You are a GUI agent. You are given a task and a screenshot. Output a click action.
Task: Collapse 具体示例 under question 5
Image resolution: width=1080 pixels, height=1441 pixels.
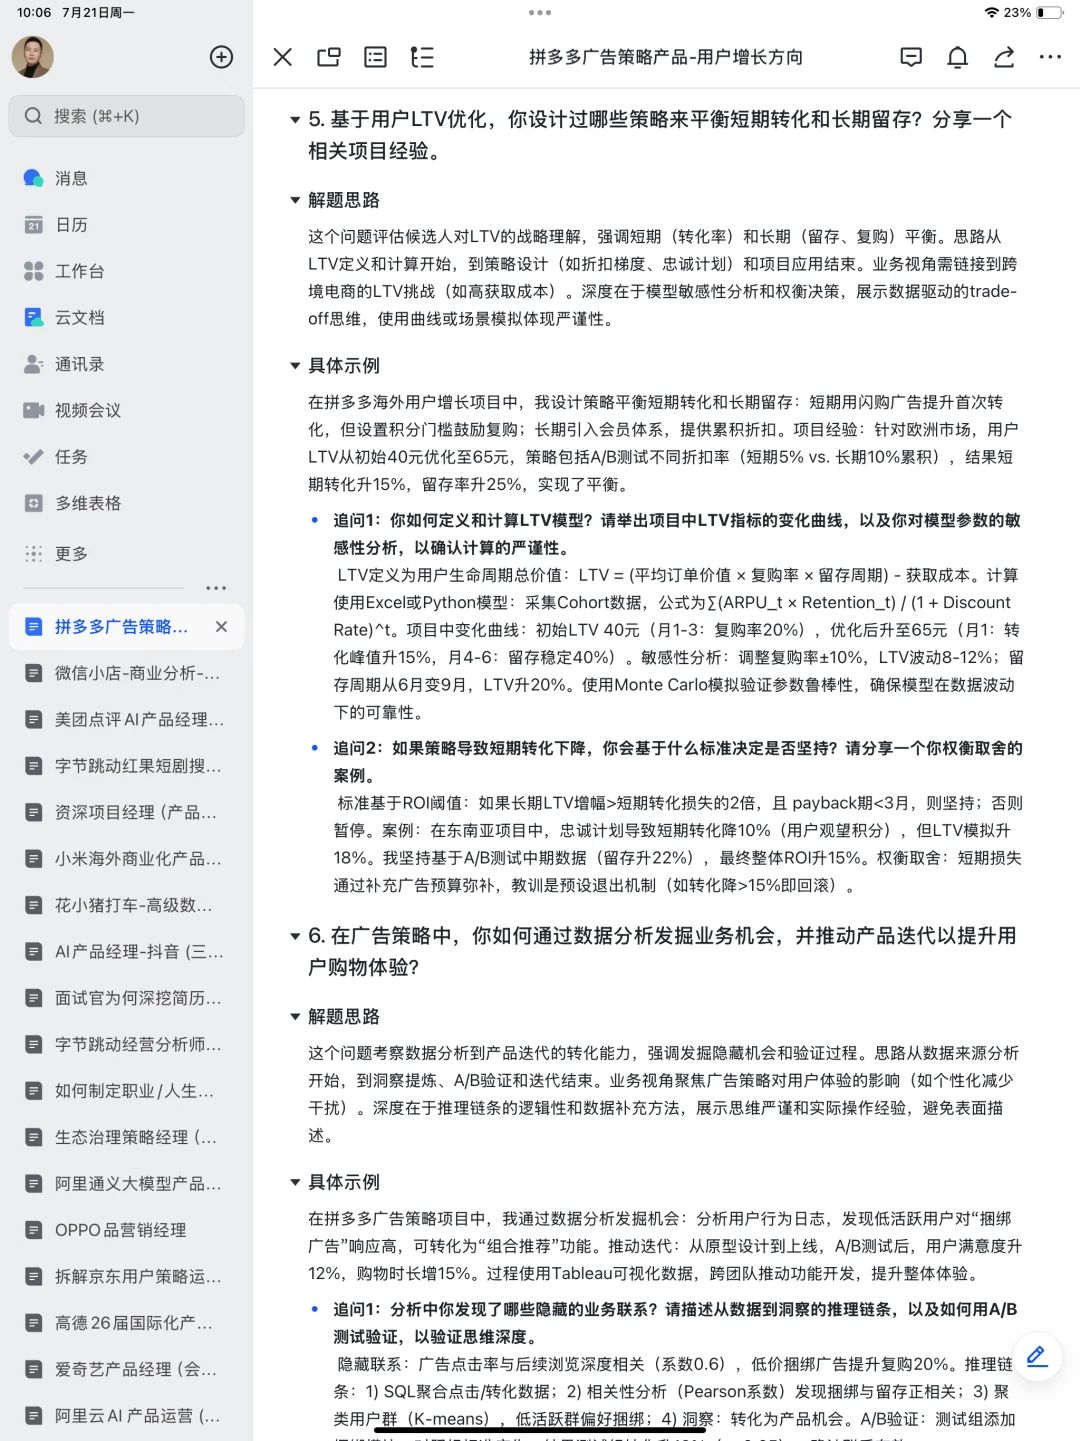point(295,366)
